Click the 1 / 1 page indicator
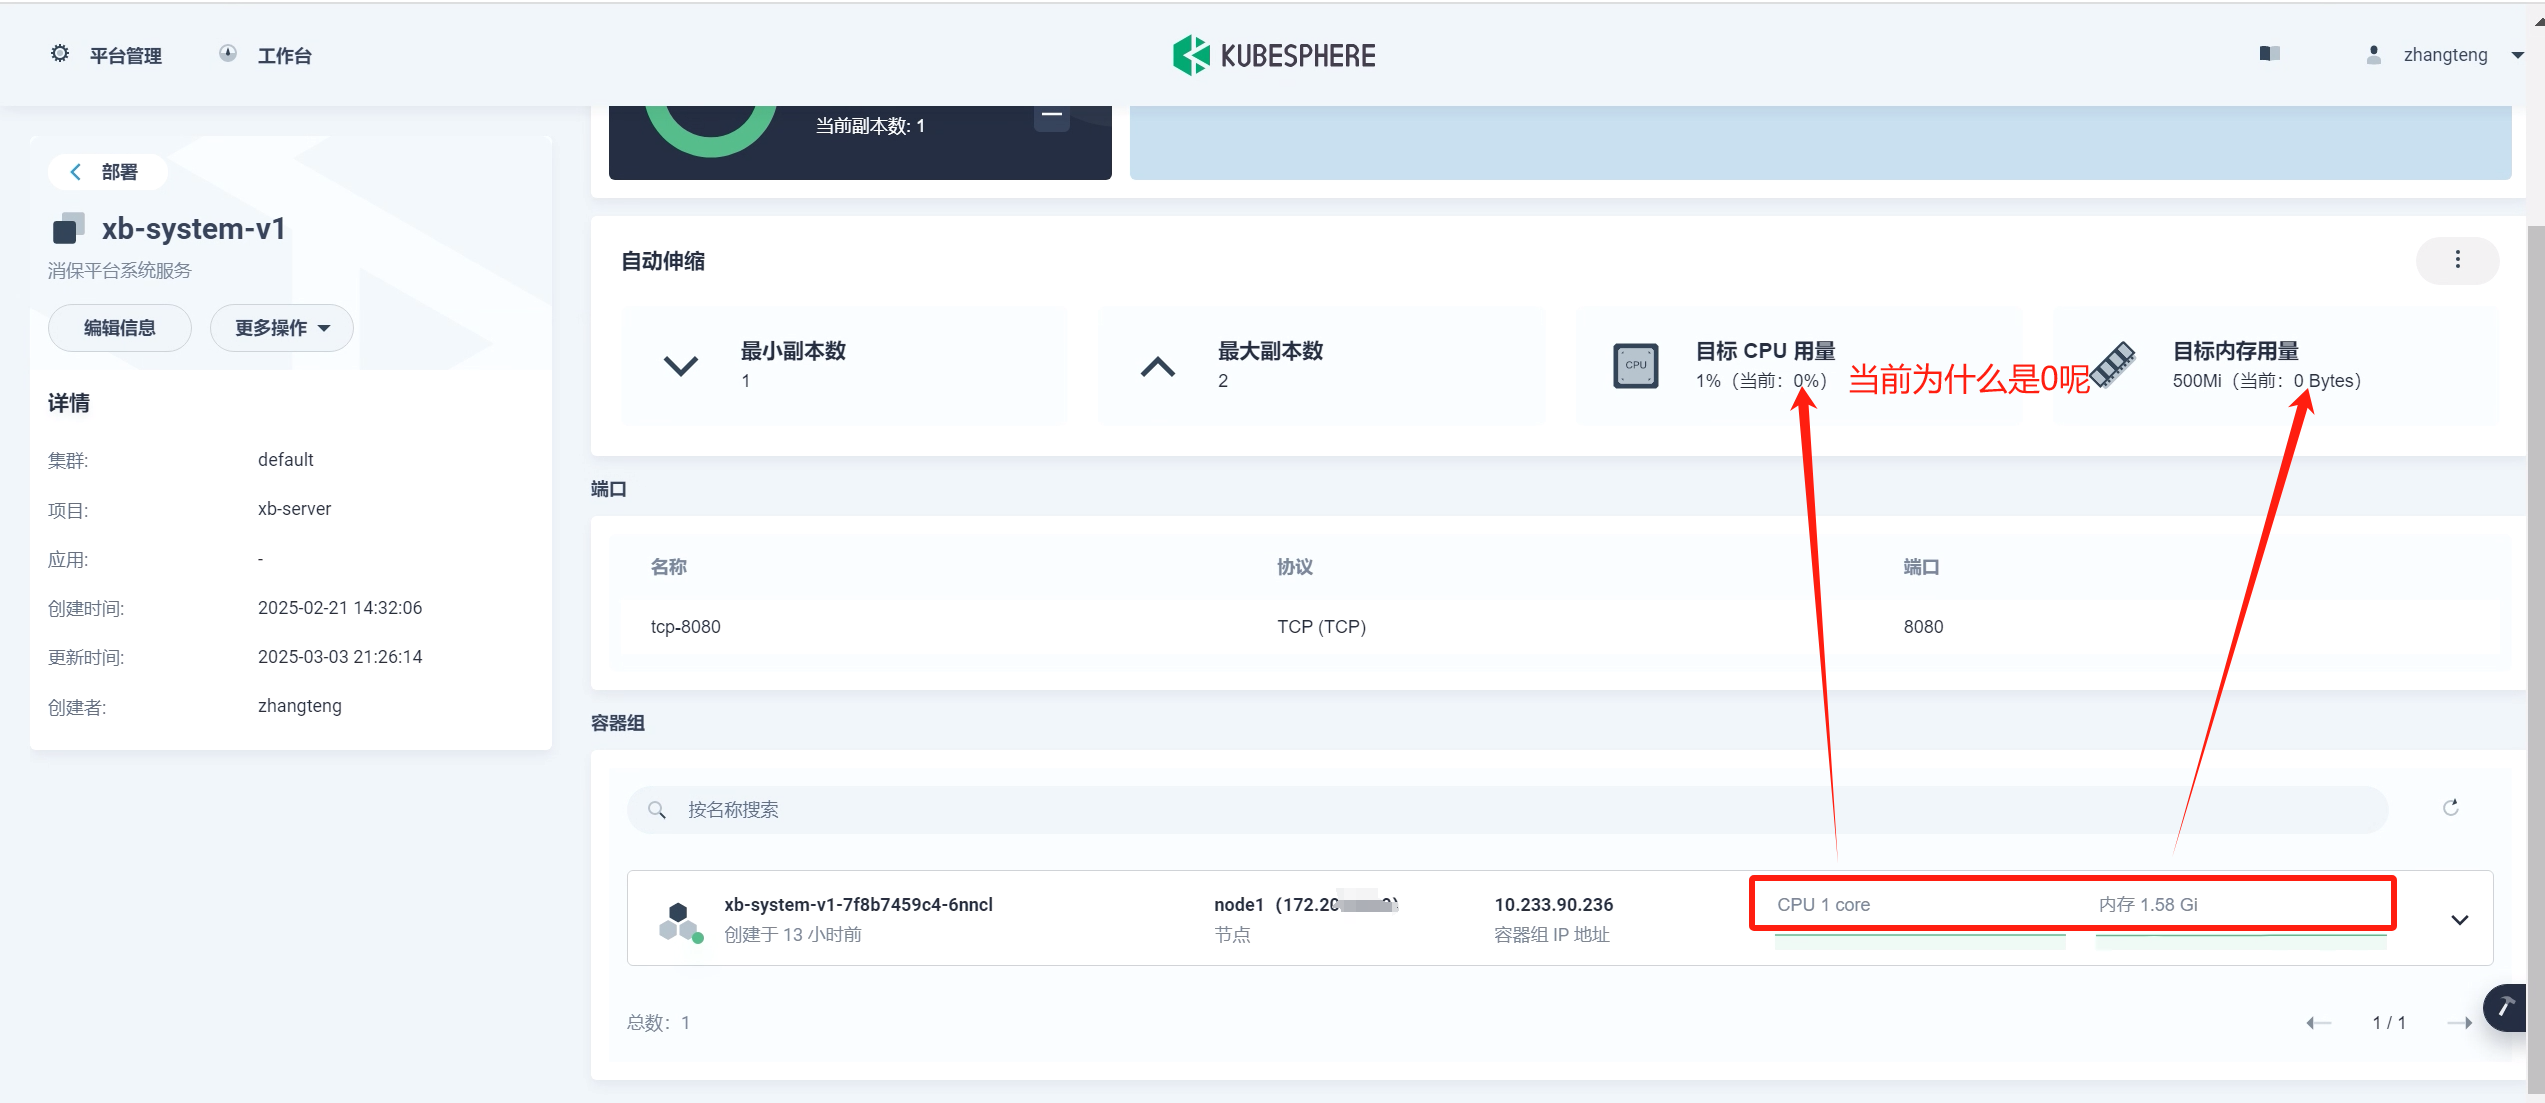 pyautogui.click(x=2389, y=1022)
